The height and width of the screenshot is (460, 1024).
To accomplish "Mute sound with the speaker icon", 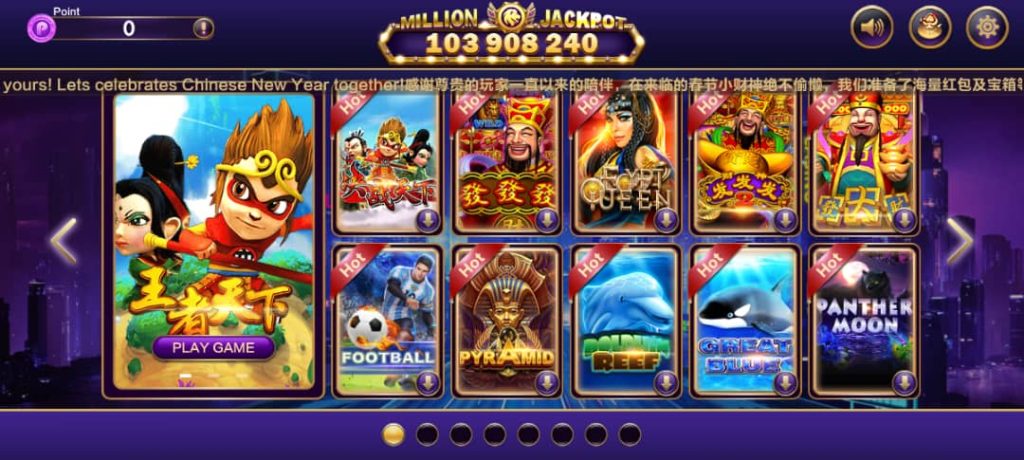I will (871, 27).
